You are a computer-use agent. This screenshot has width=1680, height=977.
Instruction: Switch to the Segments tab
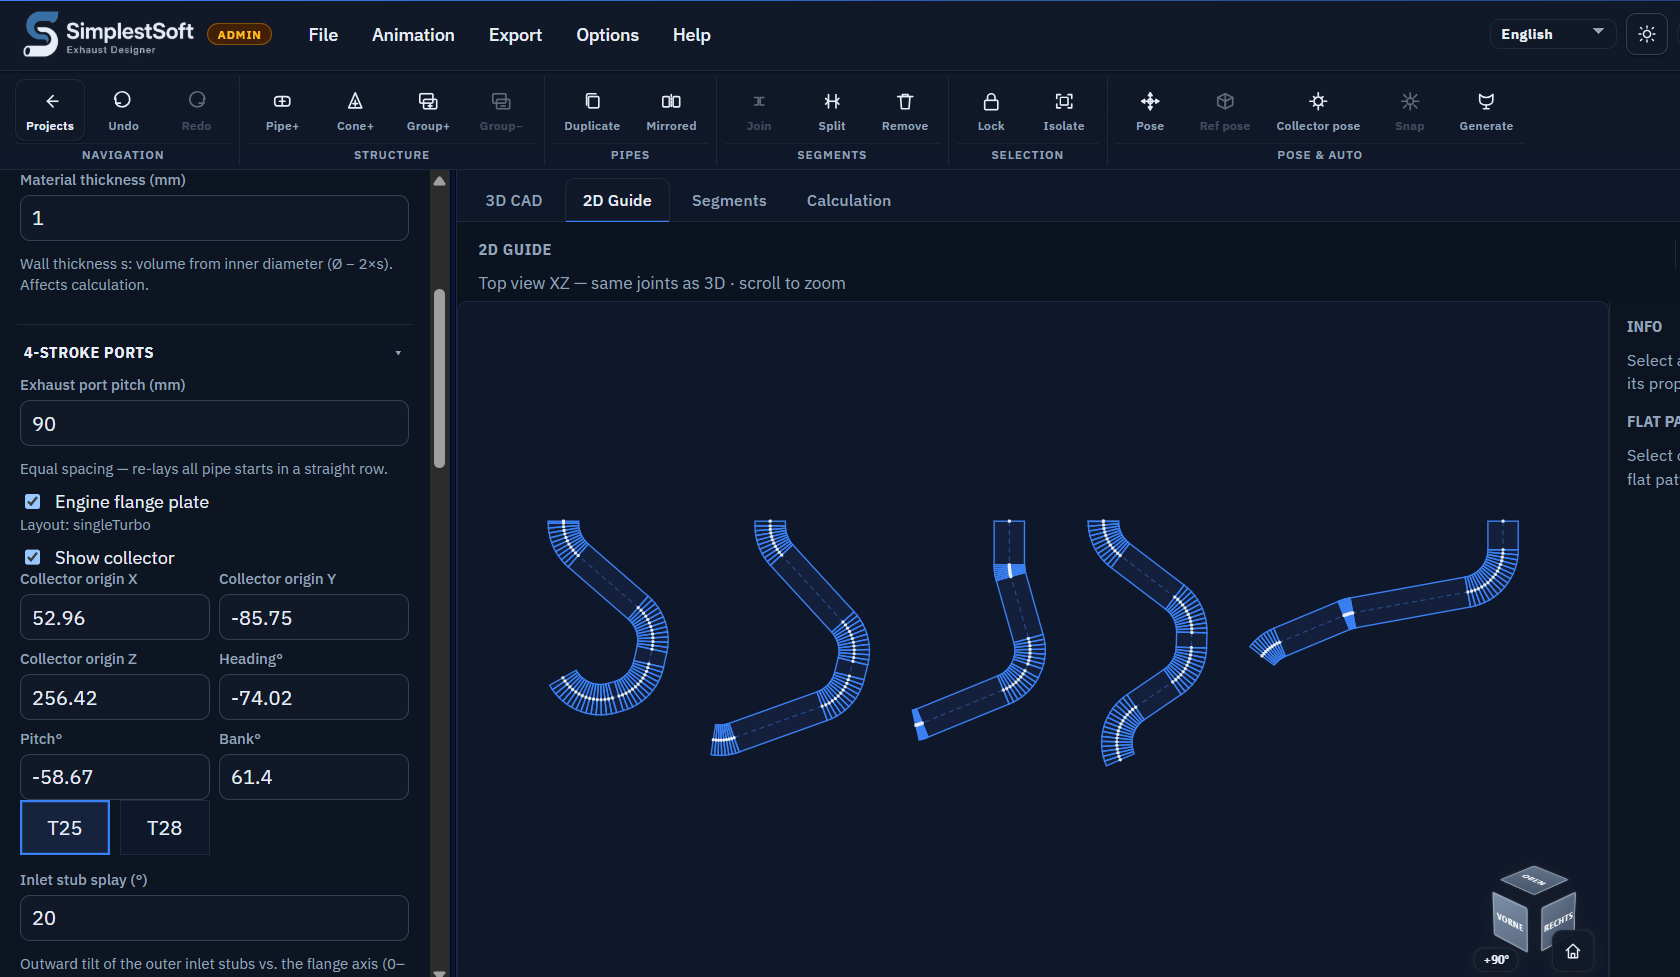tap(729, 201)
